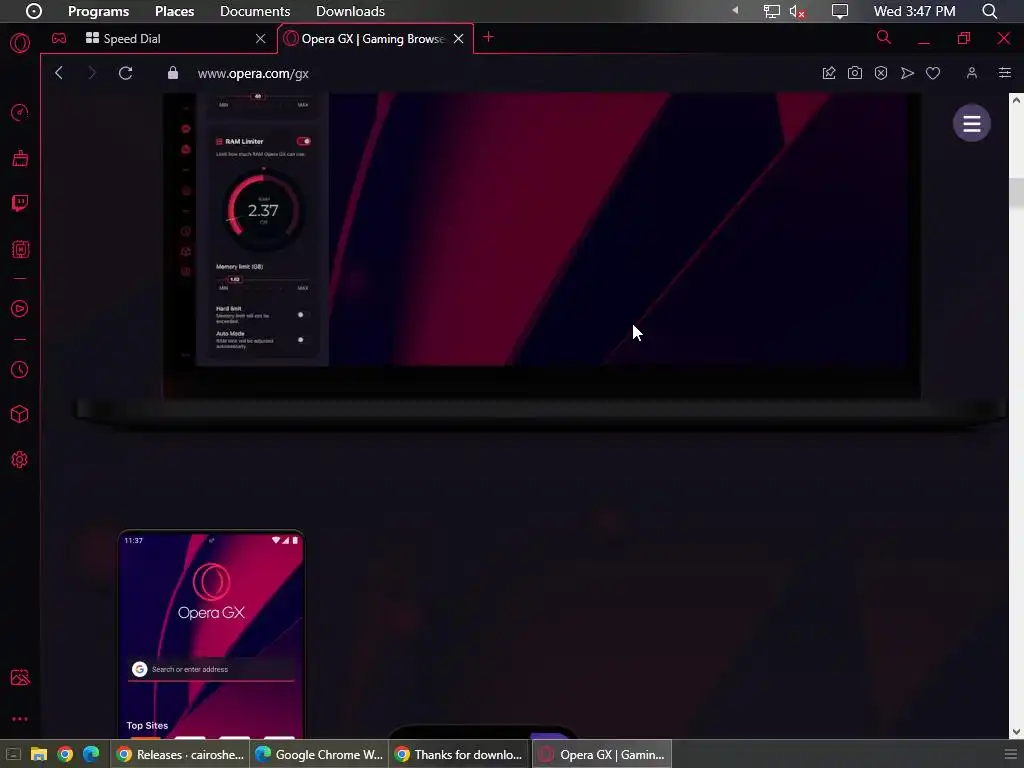The width and height of the screenshot is (1024, 768).
Task: Click the muted volume tray icon
Action: click(x=797, y=11)
